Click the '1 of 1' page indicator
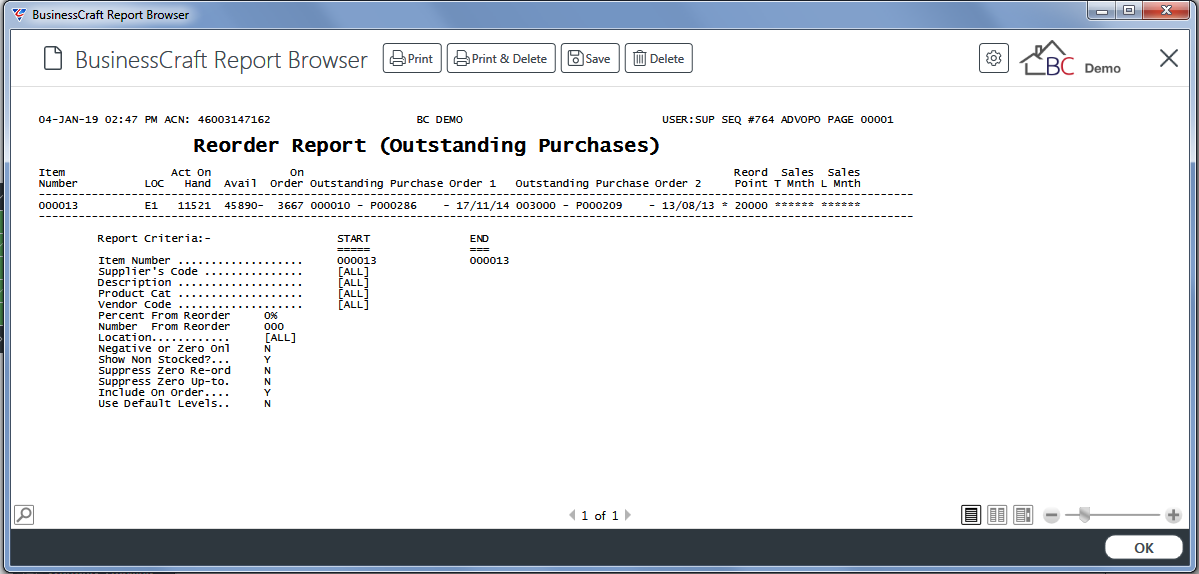 600,515
